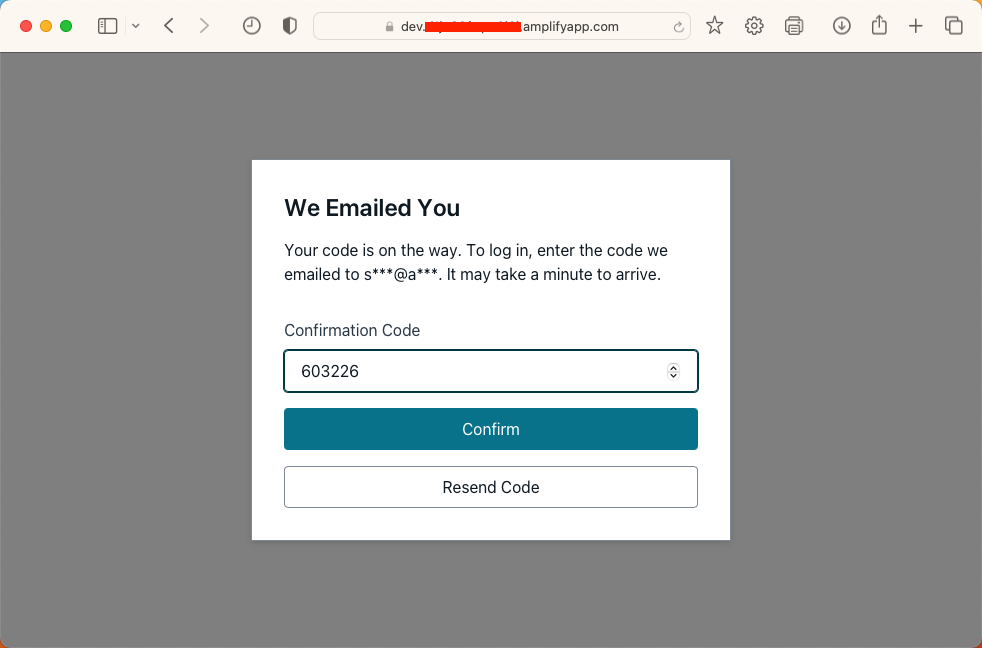Toggle the sidebar visibility icon

click(107, 25)
